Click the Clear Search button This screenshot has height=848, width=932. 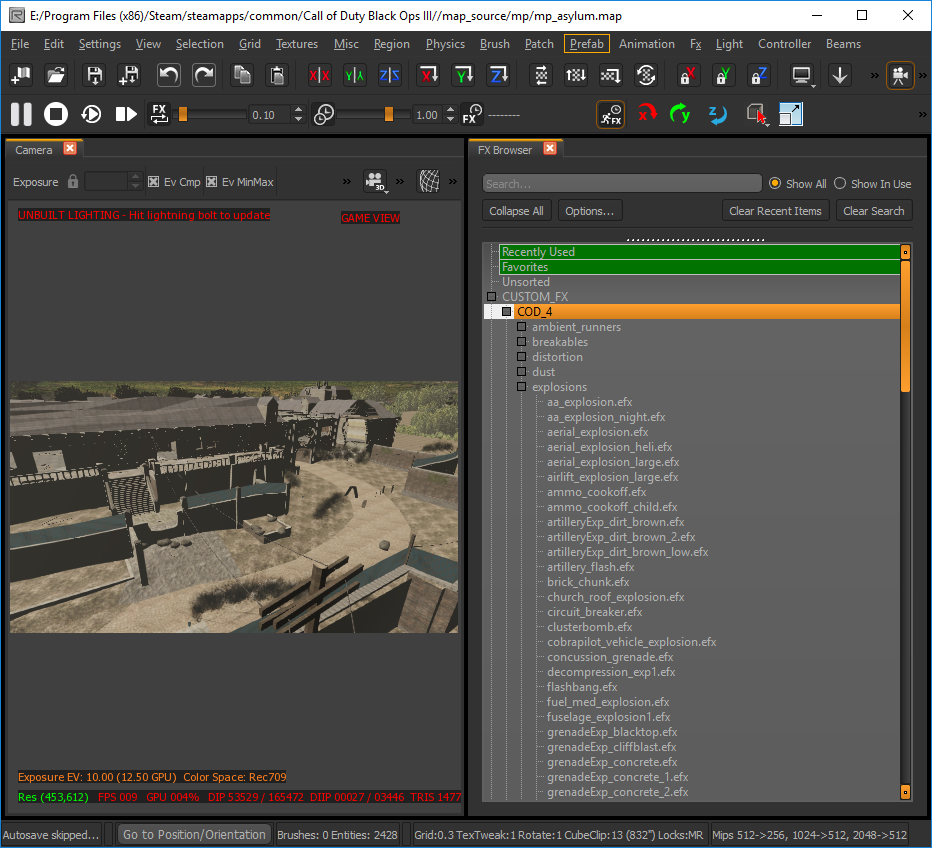[x=874, y=211]
